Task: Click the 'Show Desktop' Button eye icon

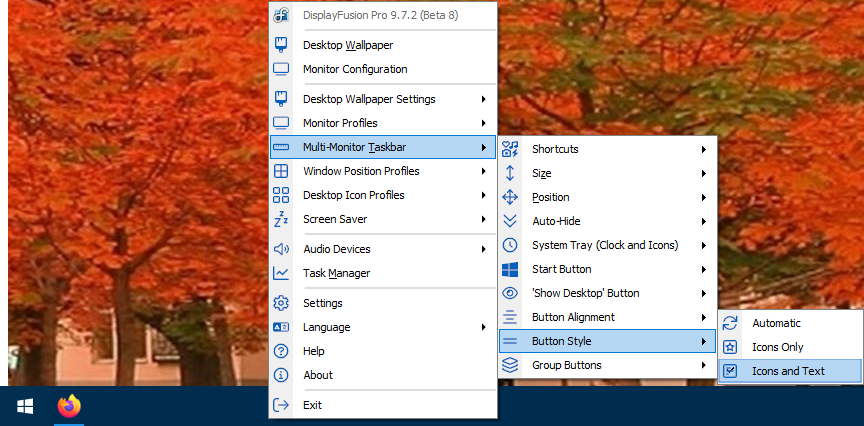Action: point(510,293)
